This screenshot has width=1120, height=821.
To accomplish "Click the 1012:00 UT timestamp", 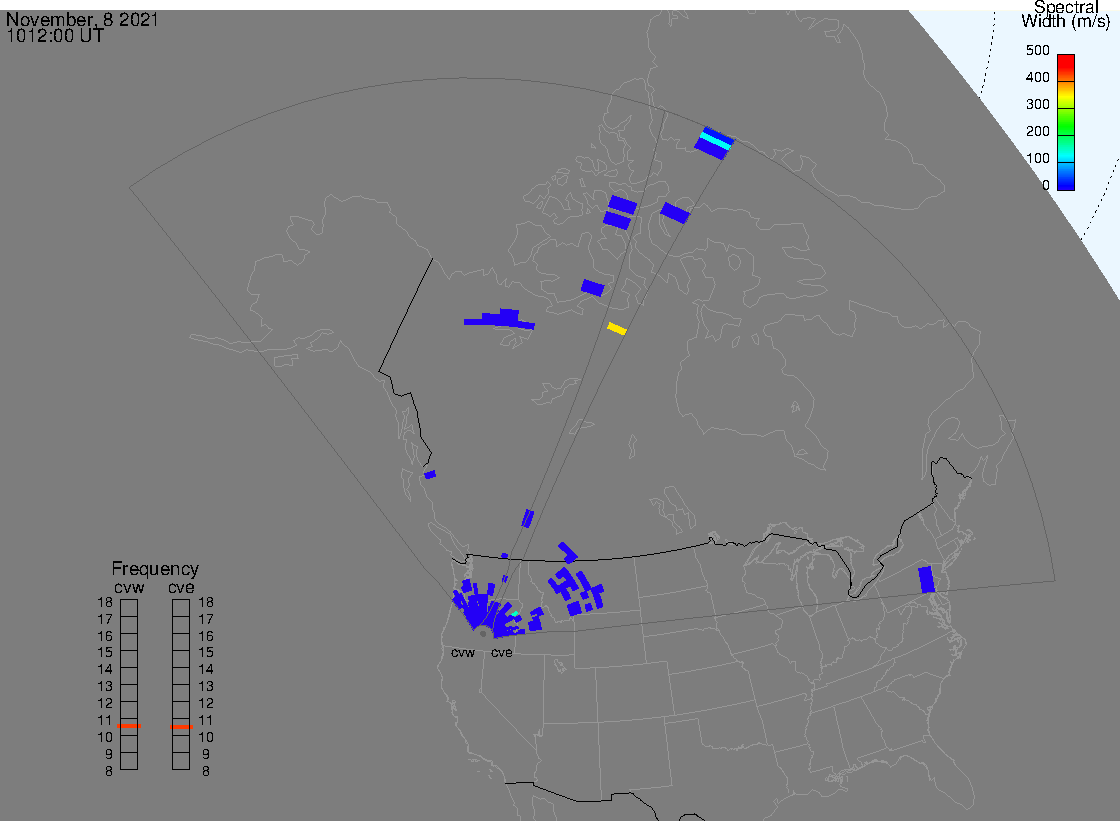I will pyautogui.click(x=55, y=36).
